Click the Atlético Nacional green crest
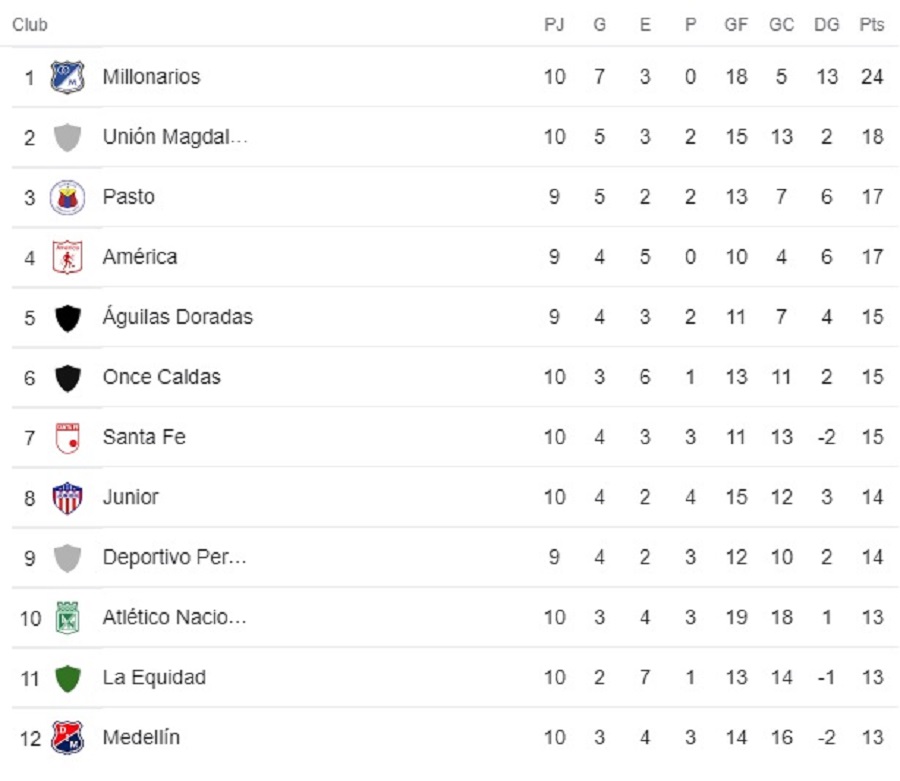The width and height of the screenshot is (900, 781). (67, 617)
